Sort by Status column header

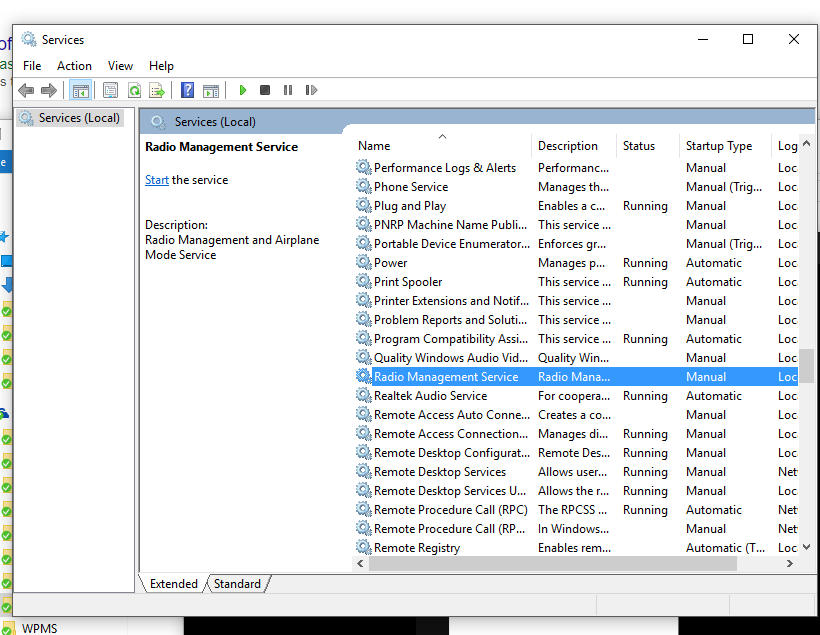click(648, 146)
